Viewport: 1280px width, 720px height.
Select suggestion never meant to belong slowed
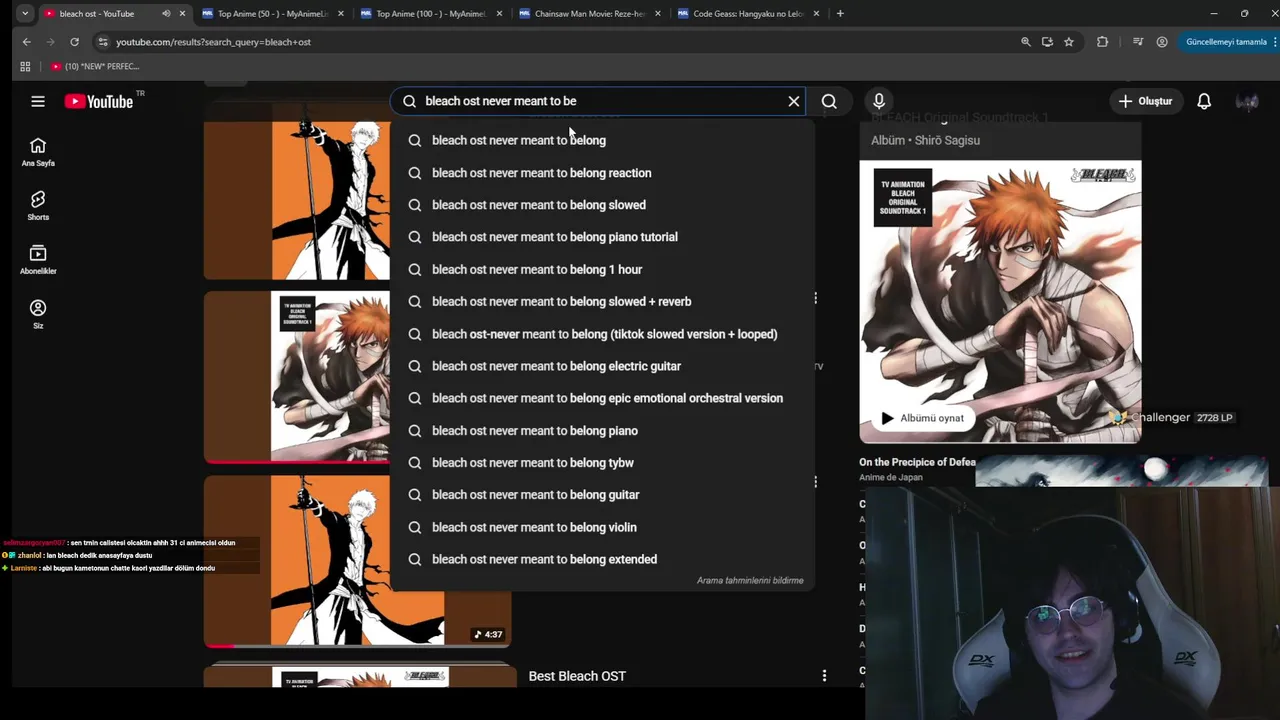click(603, 205)
